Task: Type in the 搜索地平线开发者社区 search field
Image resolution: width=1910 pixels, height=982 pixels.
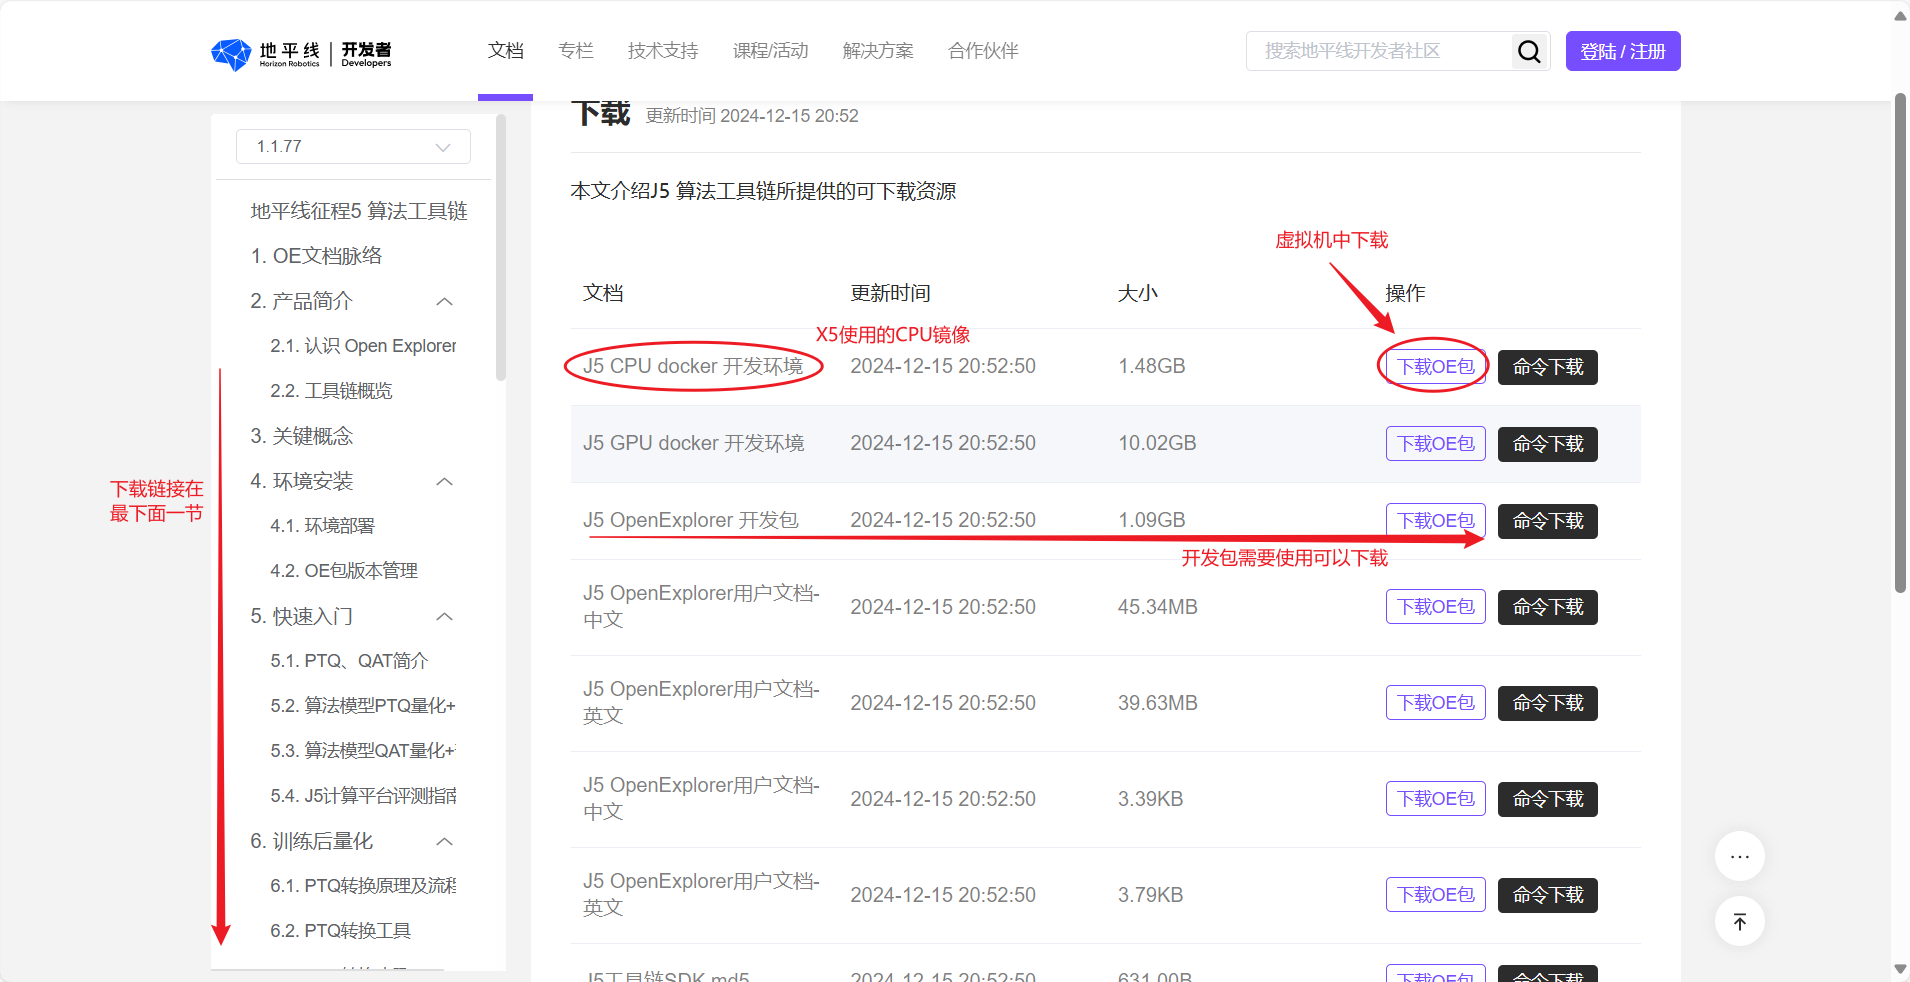Action: pos(1378,51)
